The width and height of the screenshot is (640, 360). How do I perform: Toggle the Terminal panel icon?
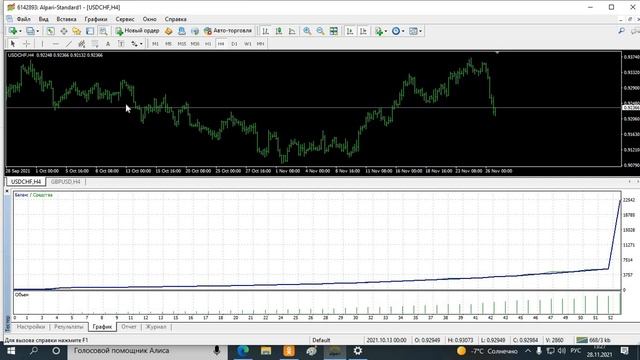click(x=90, y=31)
